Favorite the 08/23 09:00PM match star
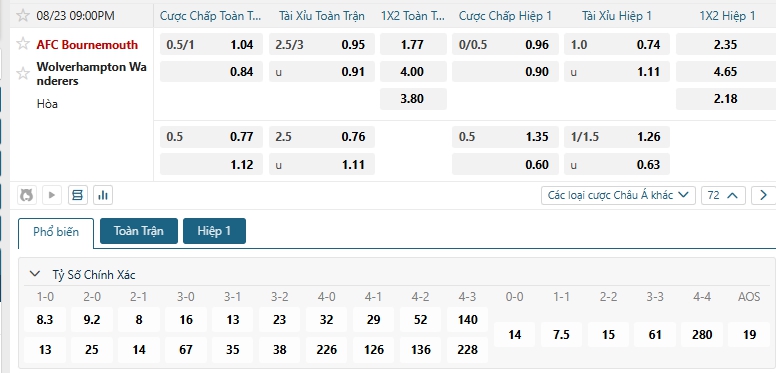 pos(23,15)
